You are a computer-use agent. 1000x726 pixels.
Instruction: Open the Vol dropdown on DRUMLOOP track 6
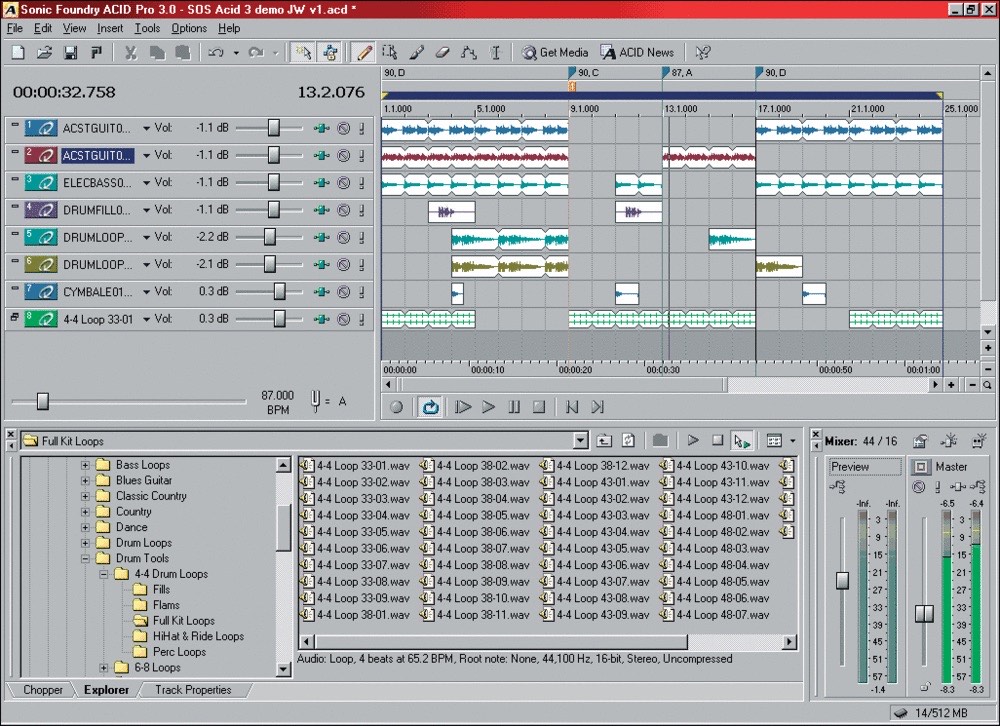[x=146, y=265]
